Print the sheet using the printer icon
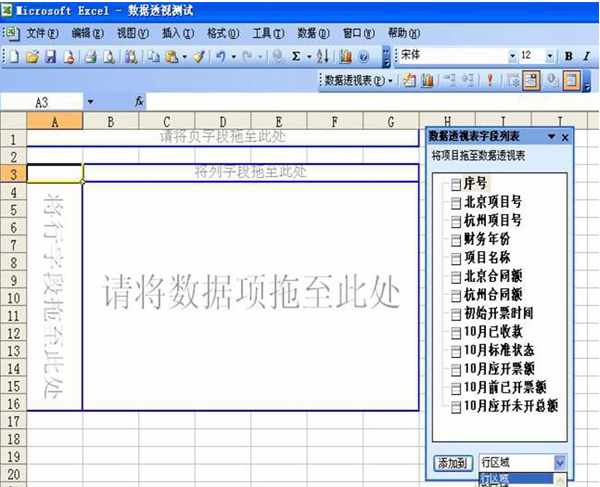Viewport: 600px width, 487px height. pyautogui.click(x=91, y=57)
